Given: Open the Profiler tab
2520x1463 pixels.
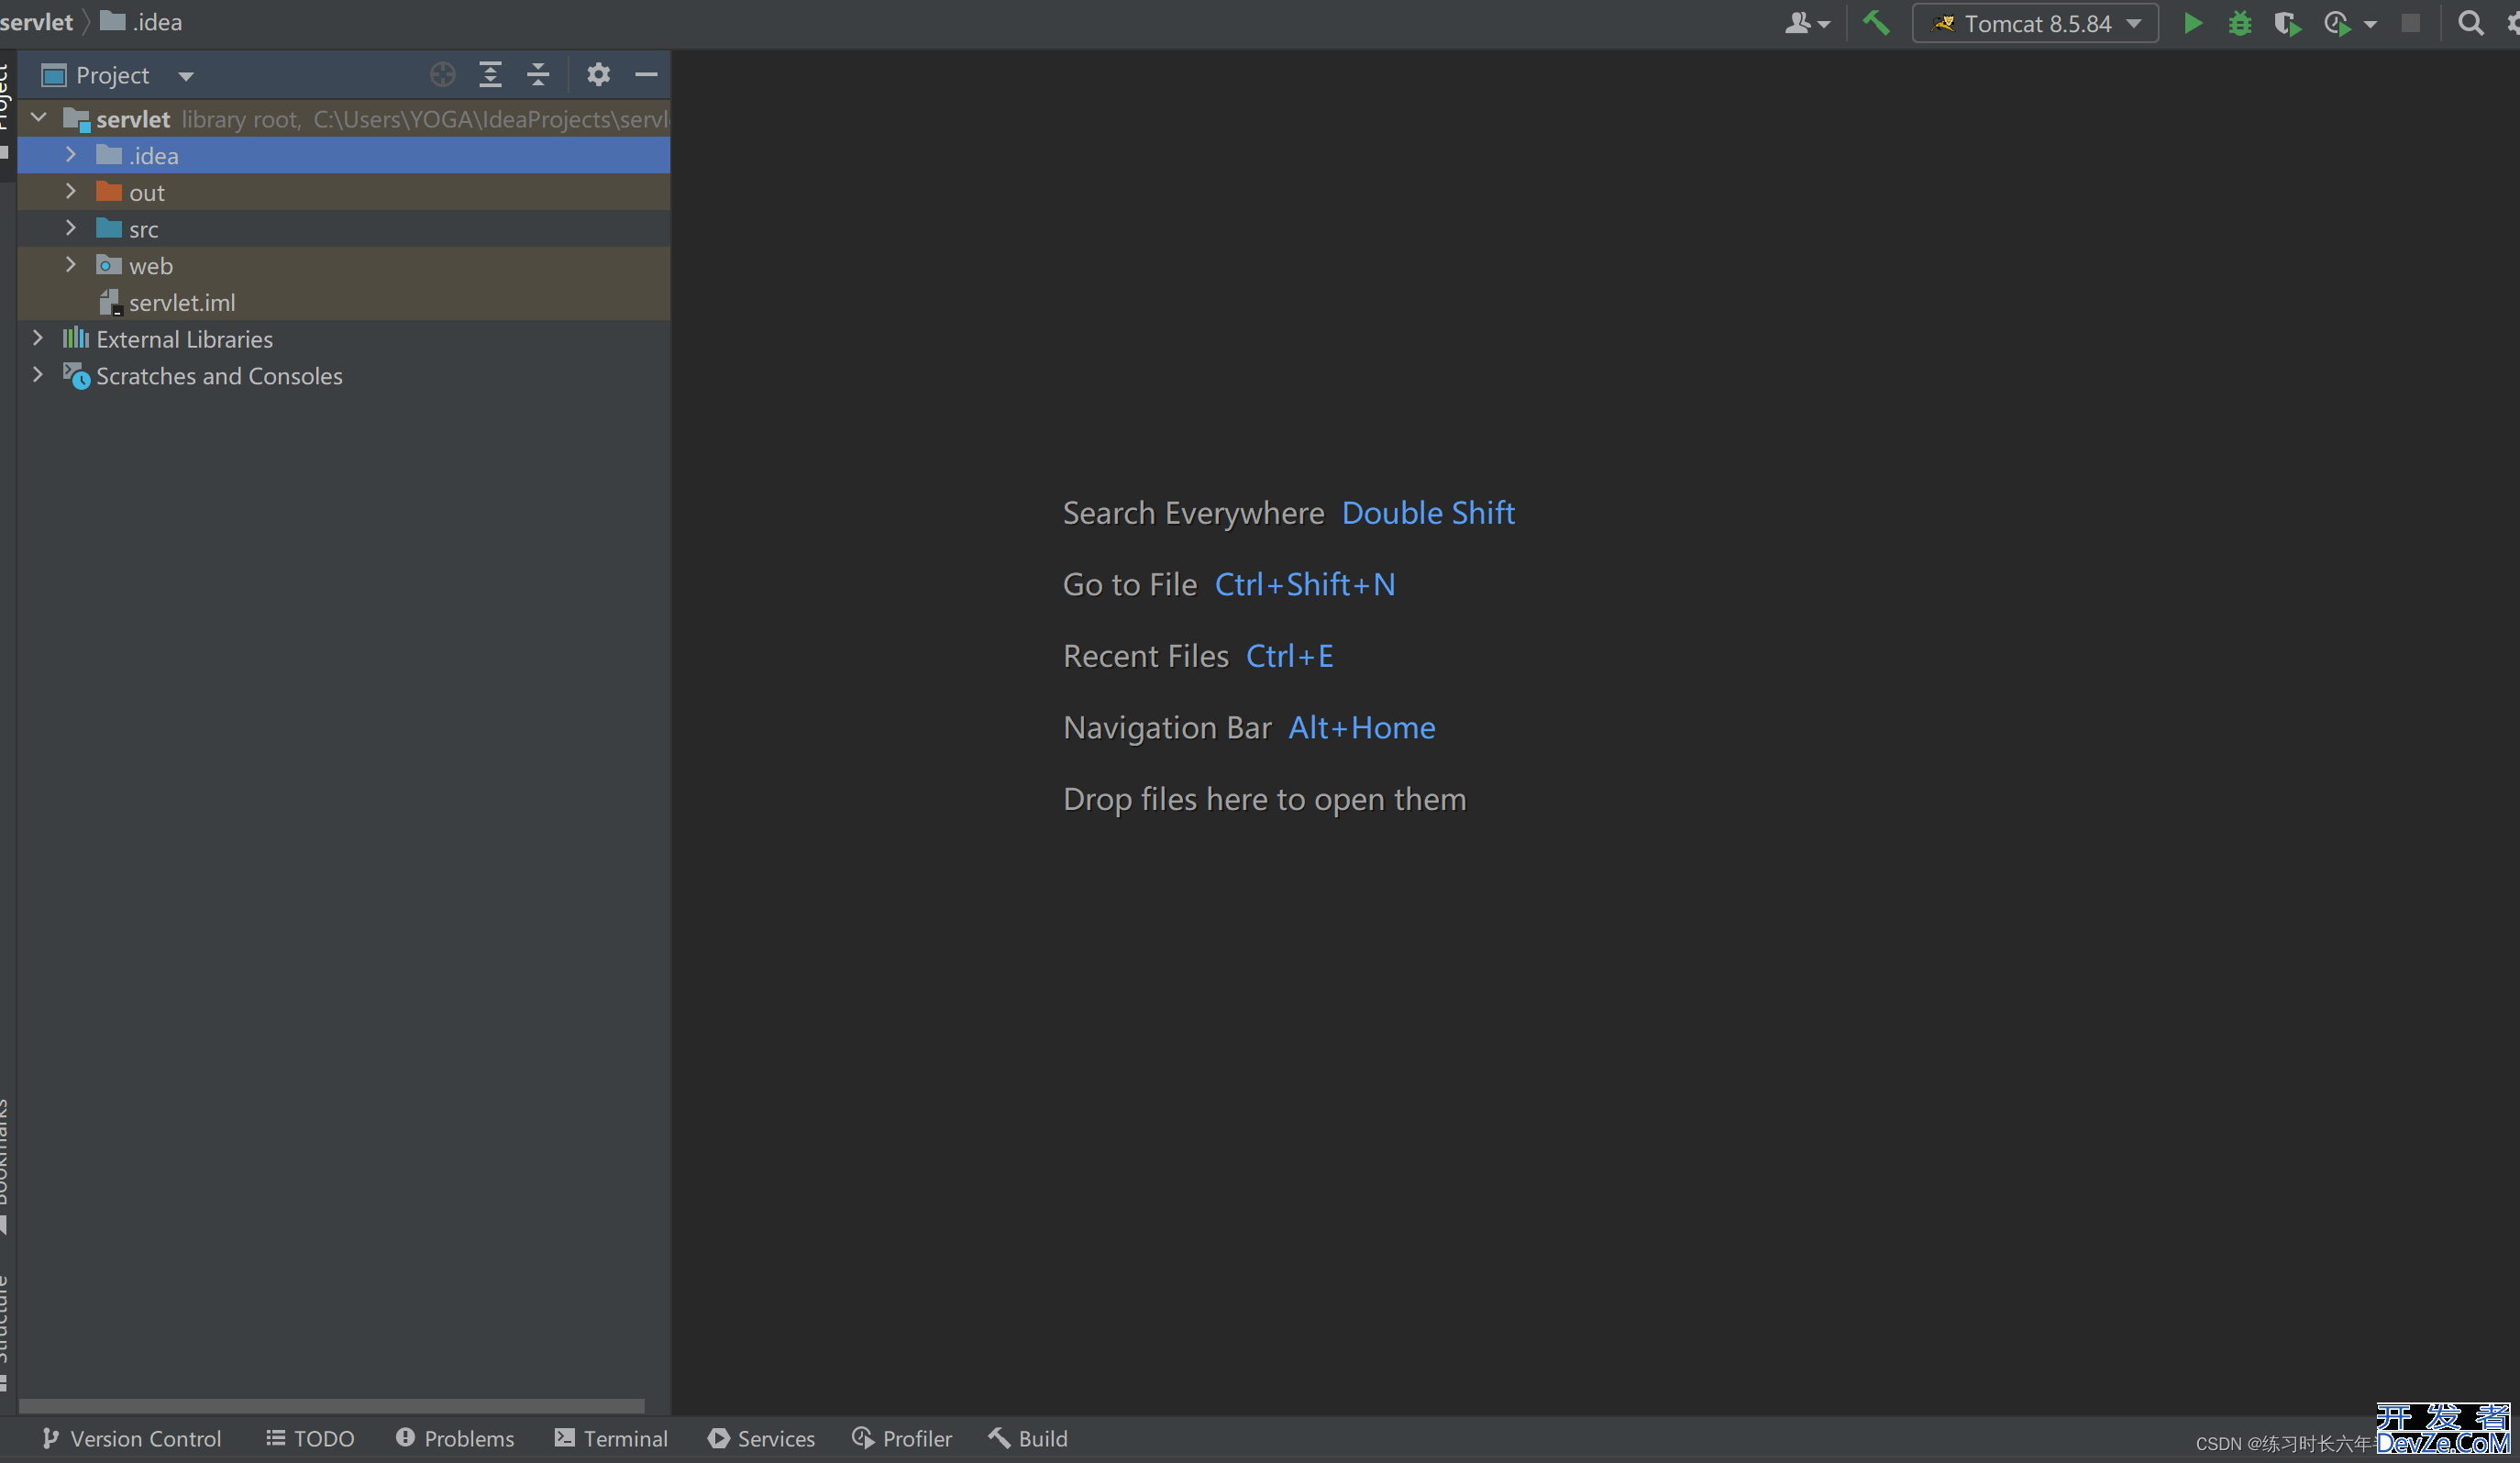Looking at the screenshot, I should click(902, 1439).
